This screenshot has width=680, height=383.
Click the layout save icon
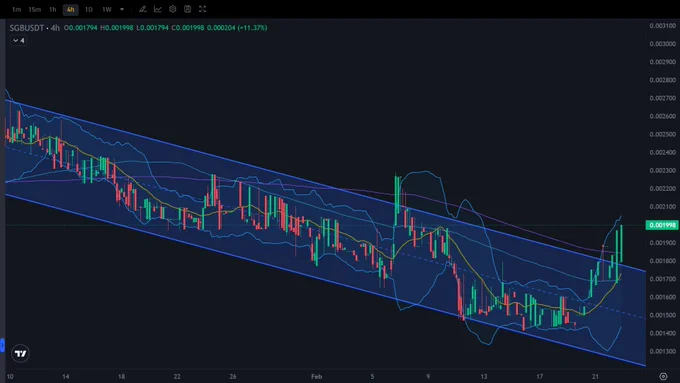(x=187, y=9)
